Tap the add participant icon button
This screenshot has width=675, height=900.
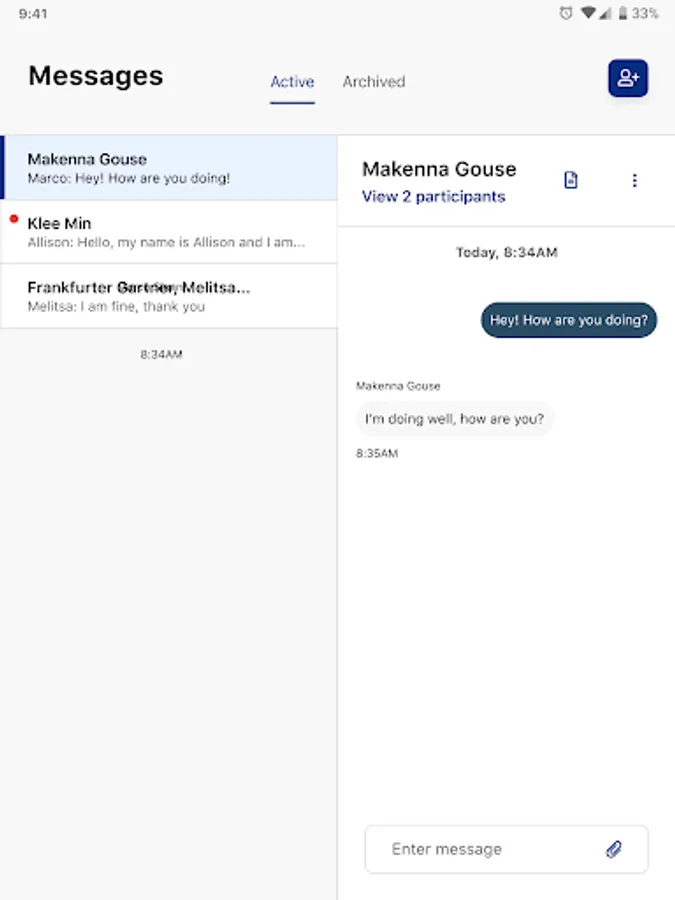(628, 78)
